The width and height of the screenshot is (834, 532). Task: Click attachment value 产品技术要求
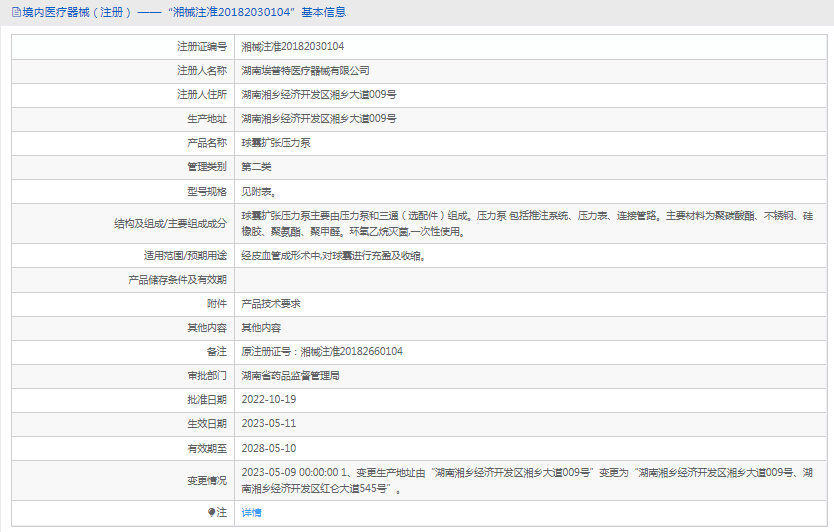tap(271, 303)
